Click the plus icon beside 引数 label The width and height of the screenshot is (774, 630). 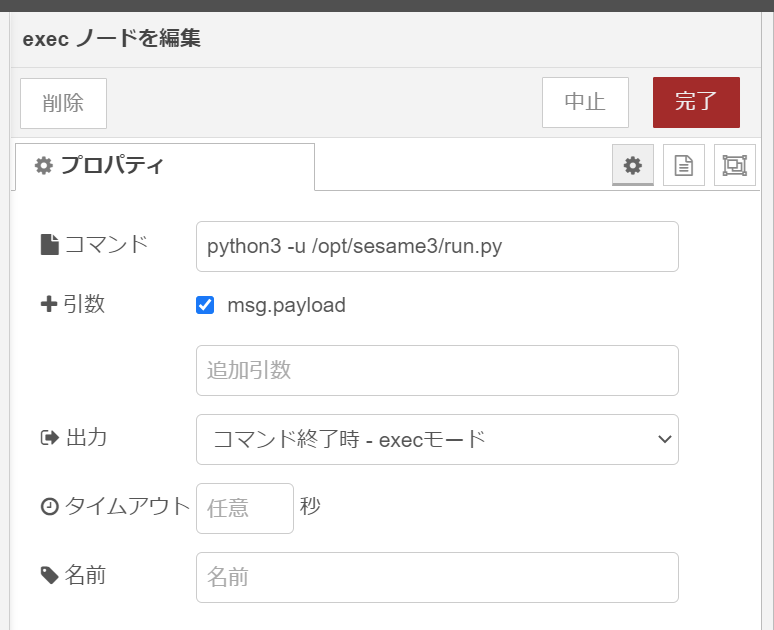pos(49,304)
